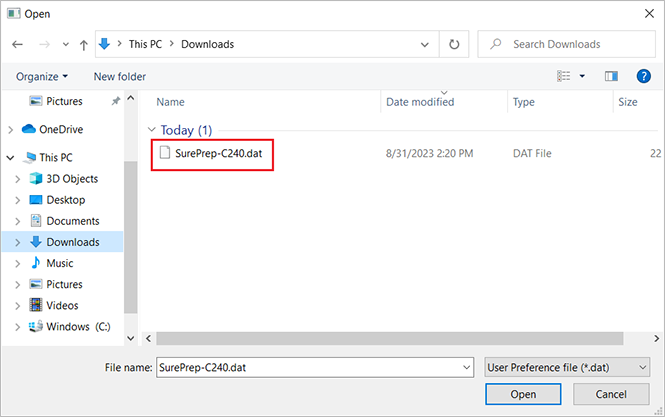665x417 pixels.
Task: Sort files by Date modified column
Action: (x=420, y=102)
